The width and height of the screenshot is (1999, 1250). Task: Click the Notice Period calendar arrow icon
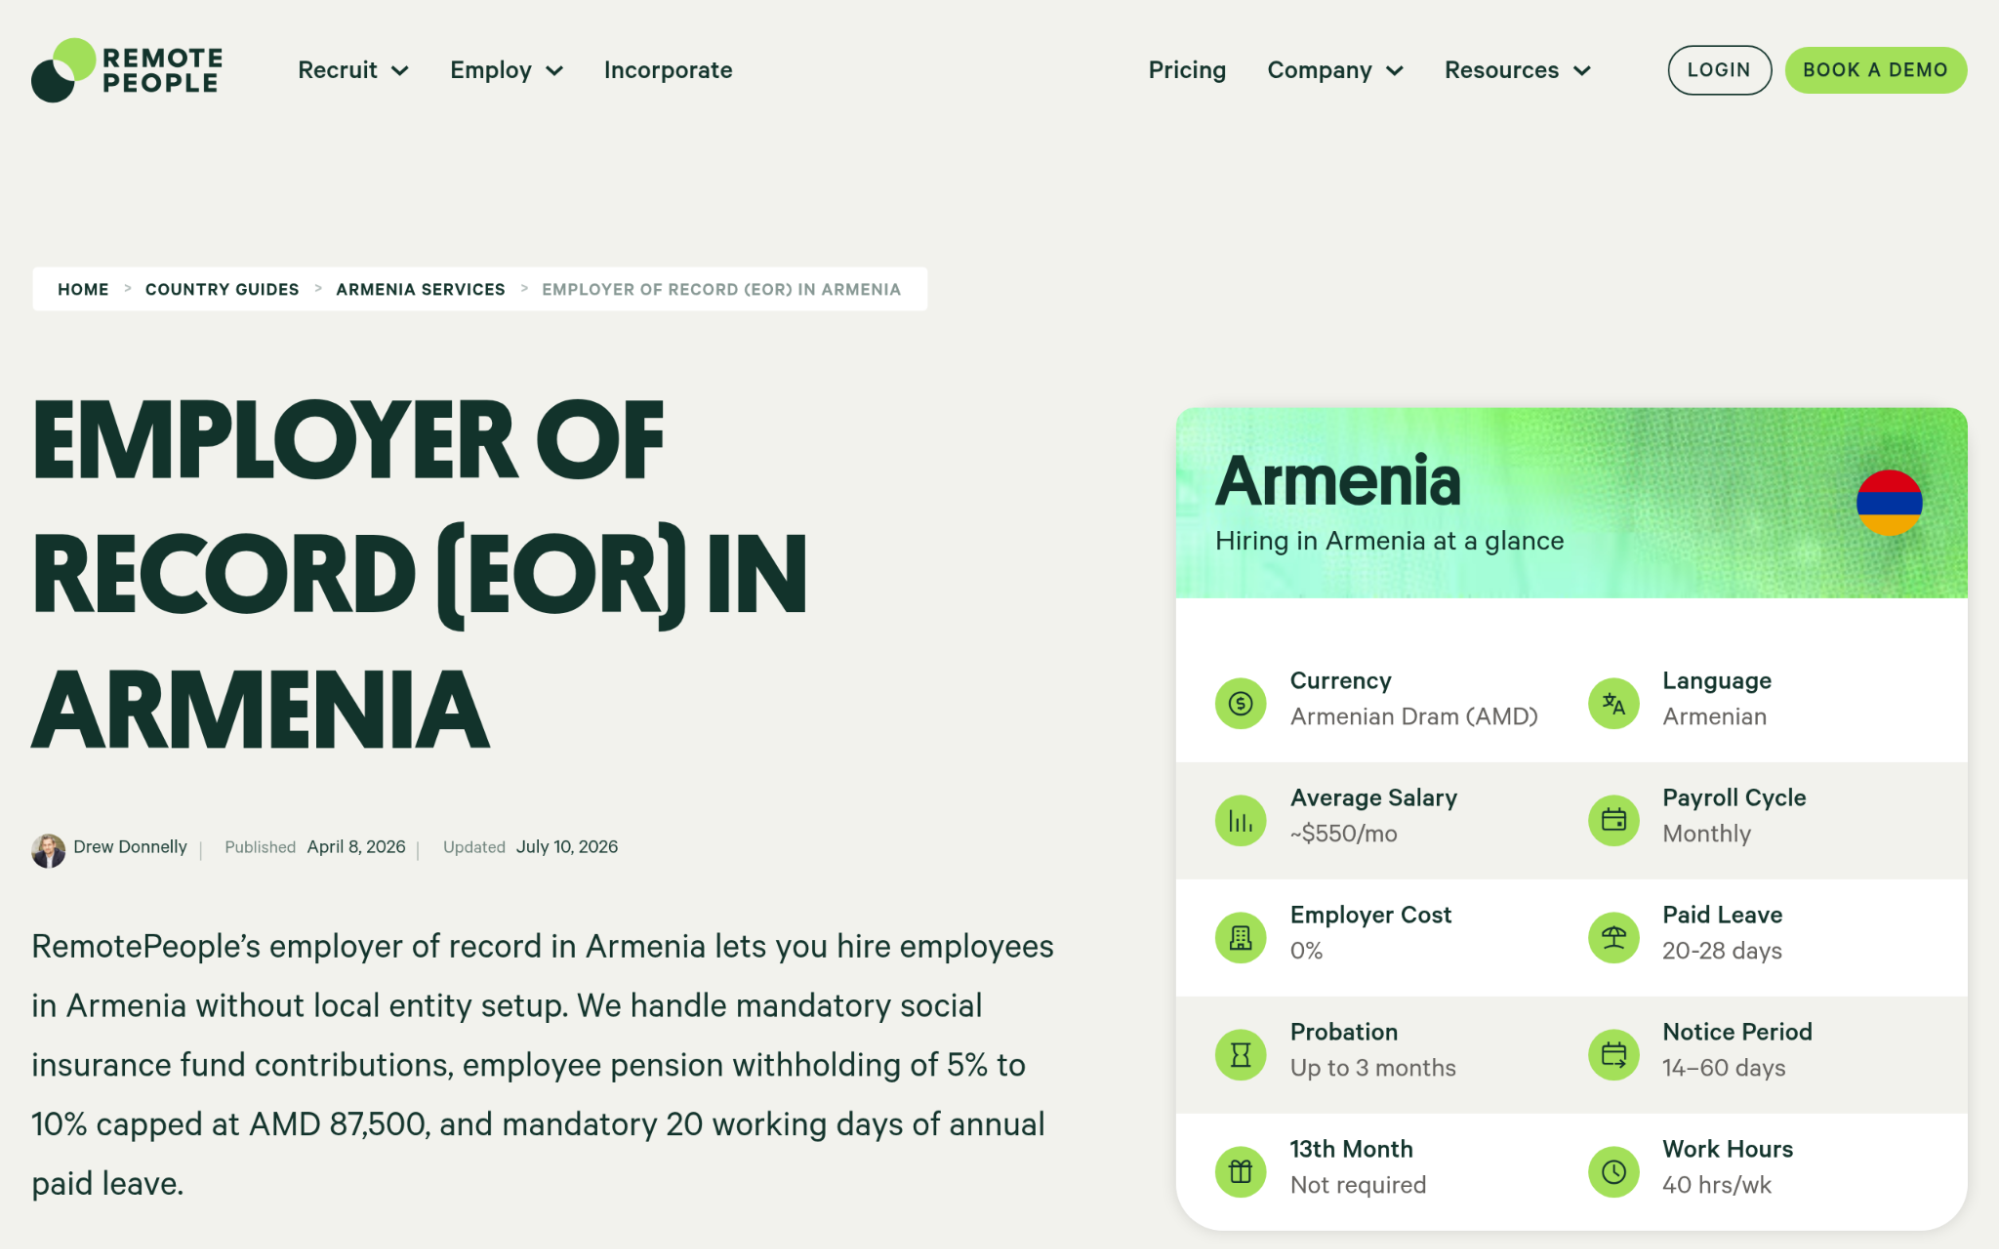pyautogui.click(x=1613, y=1055)
